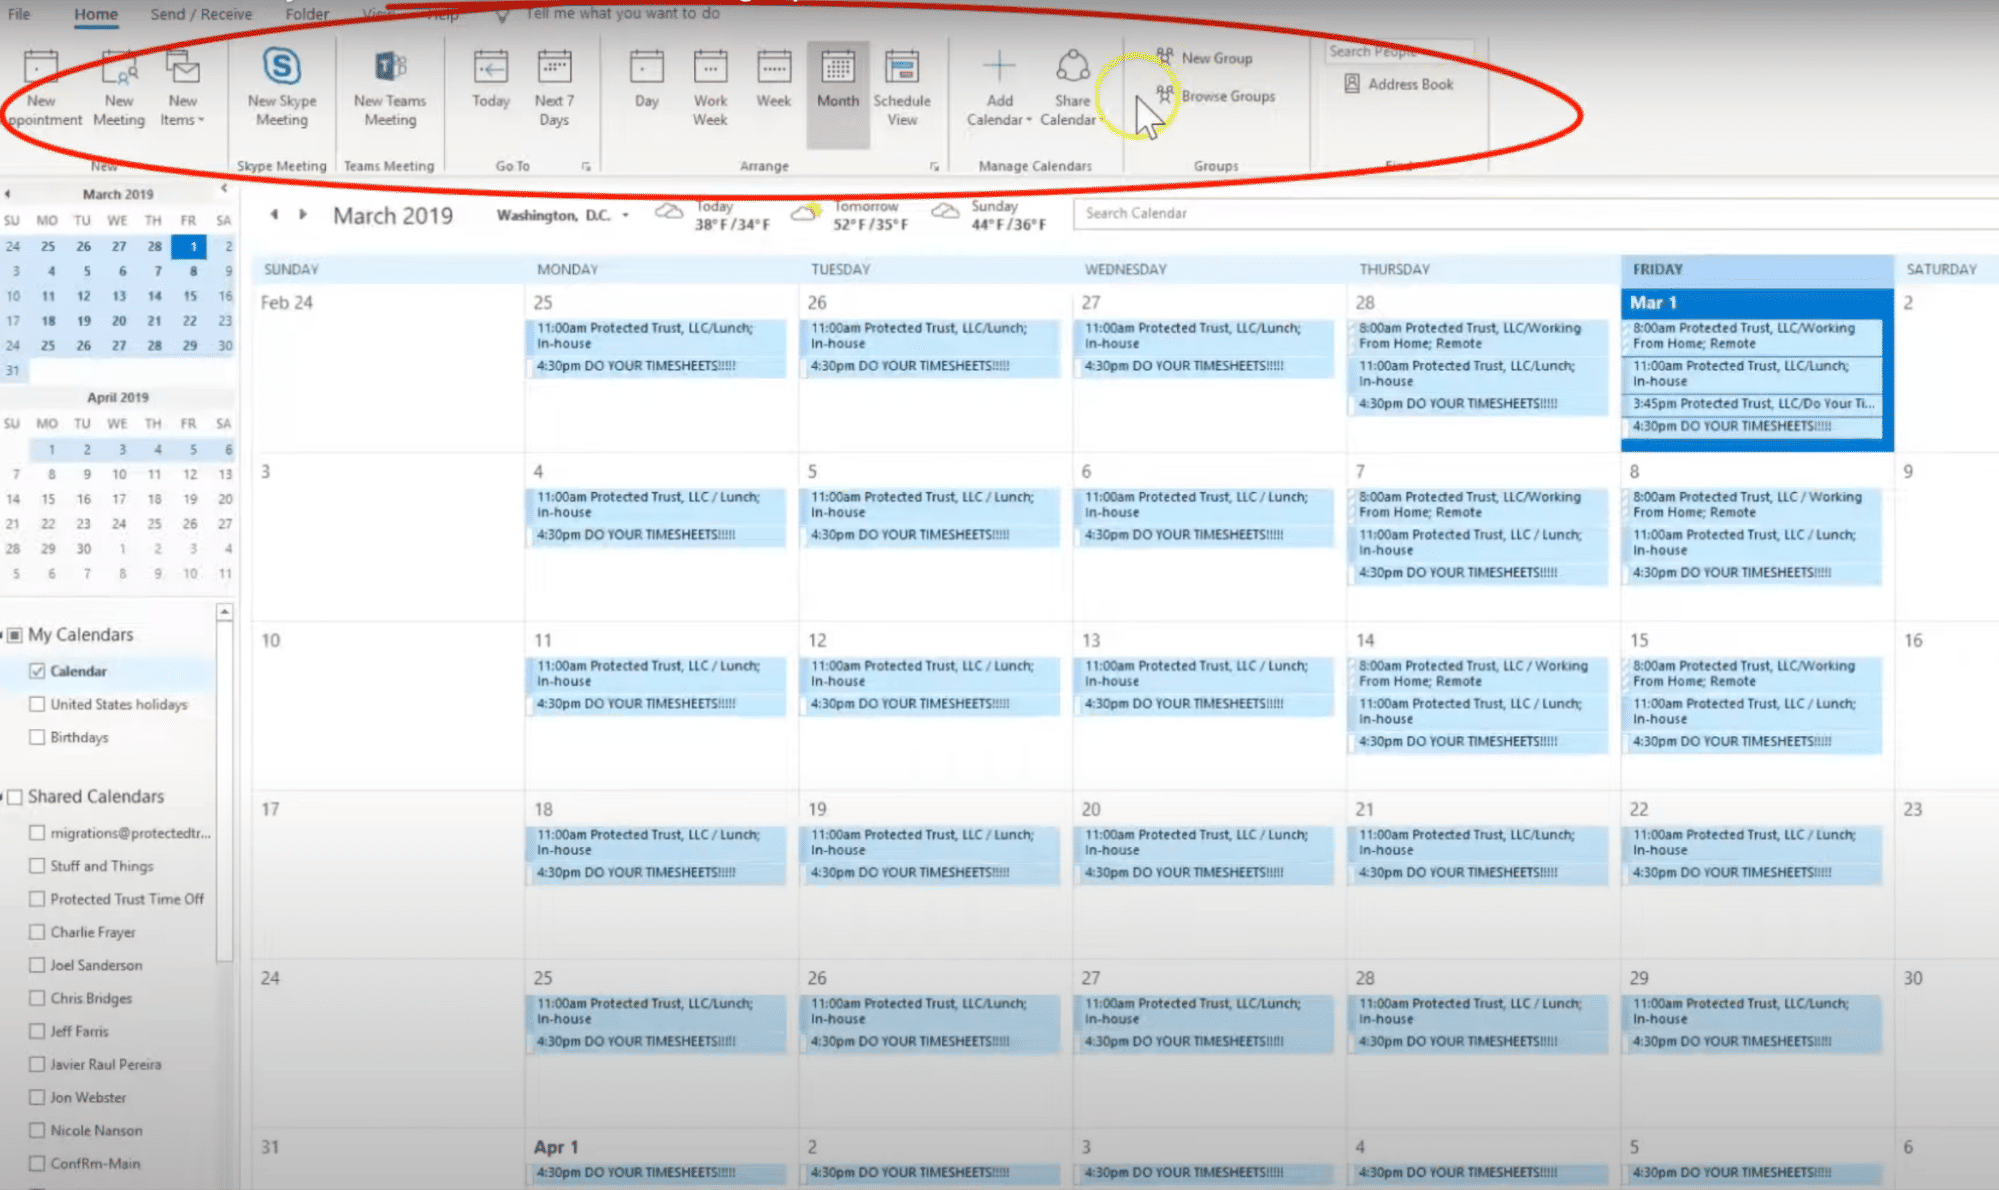This screenshot has height=1190, width=1999.
Task: Open the Address Book
Action: point(1398,84)
